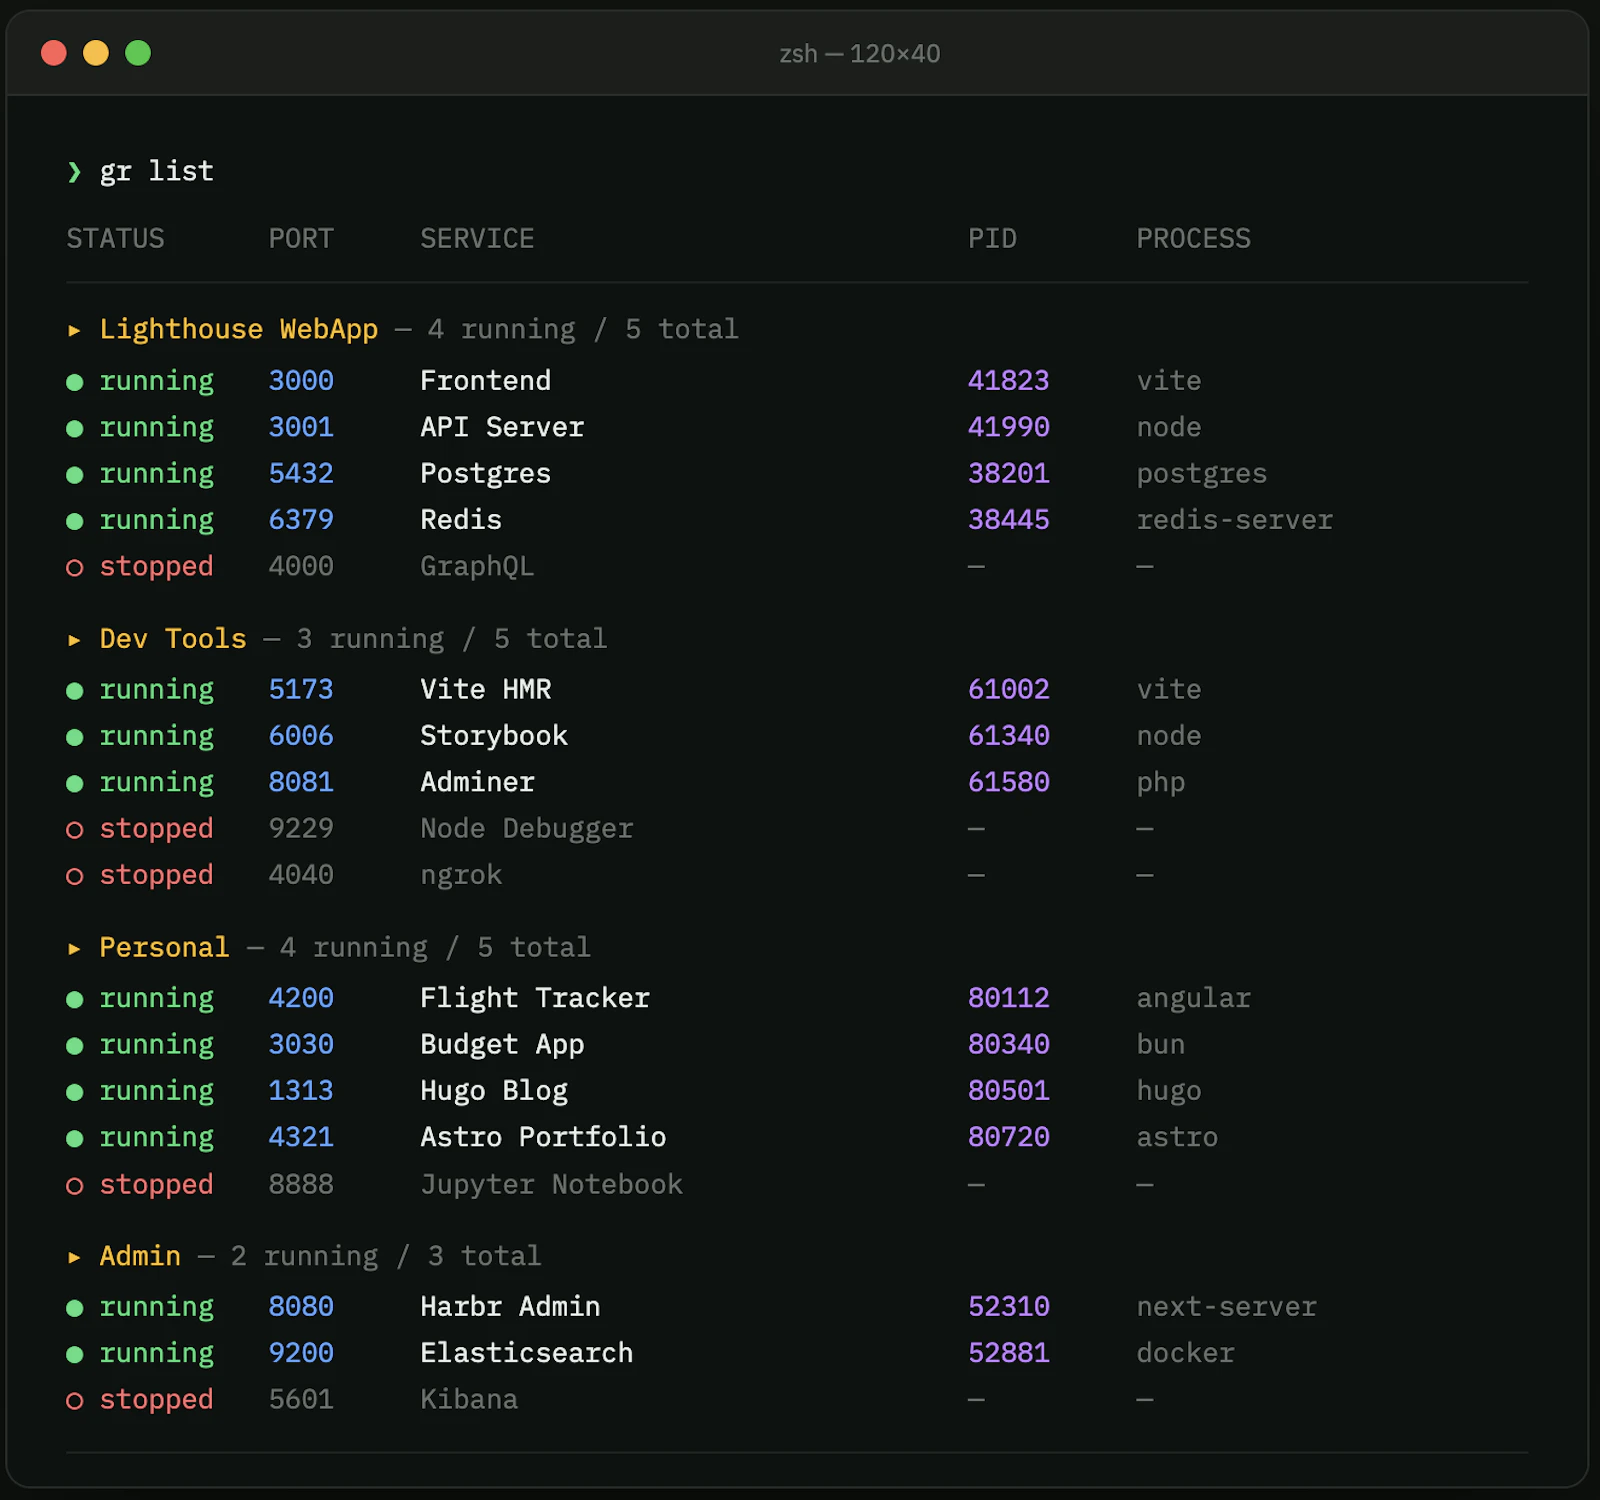Click the docker process name
Screen dimensions: 1600x1500
(1186, 1353)
